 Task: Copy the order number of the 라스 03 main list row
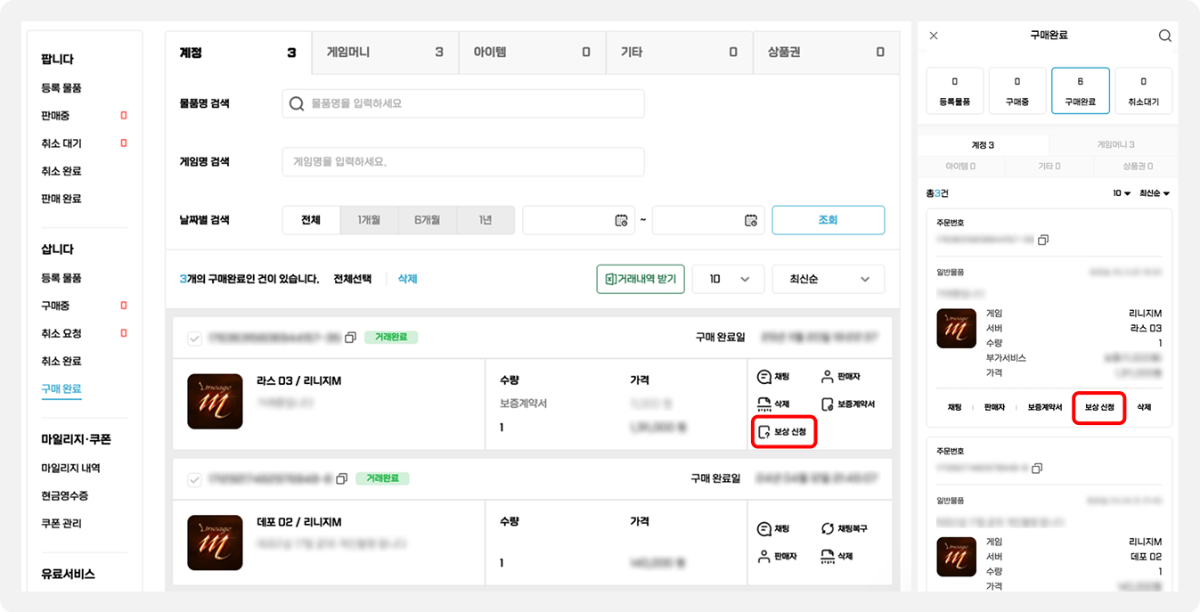350,338
